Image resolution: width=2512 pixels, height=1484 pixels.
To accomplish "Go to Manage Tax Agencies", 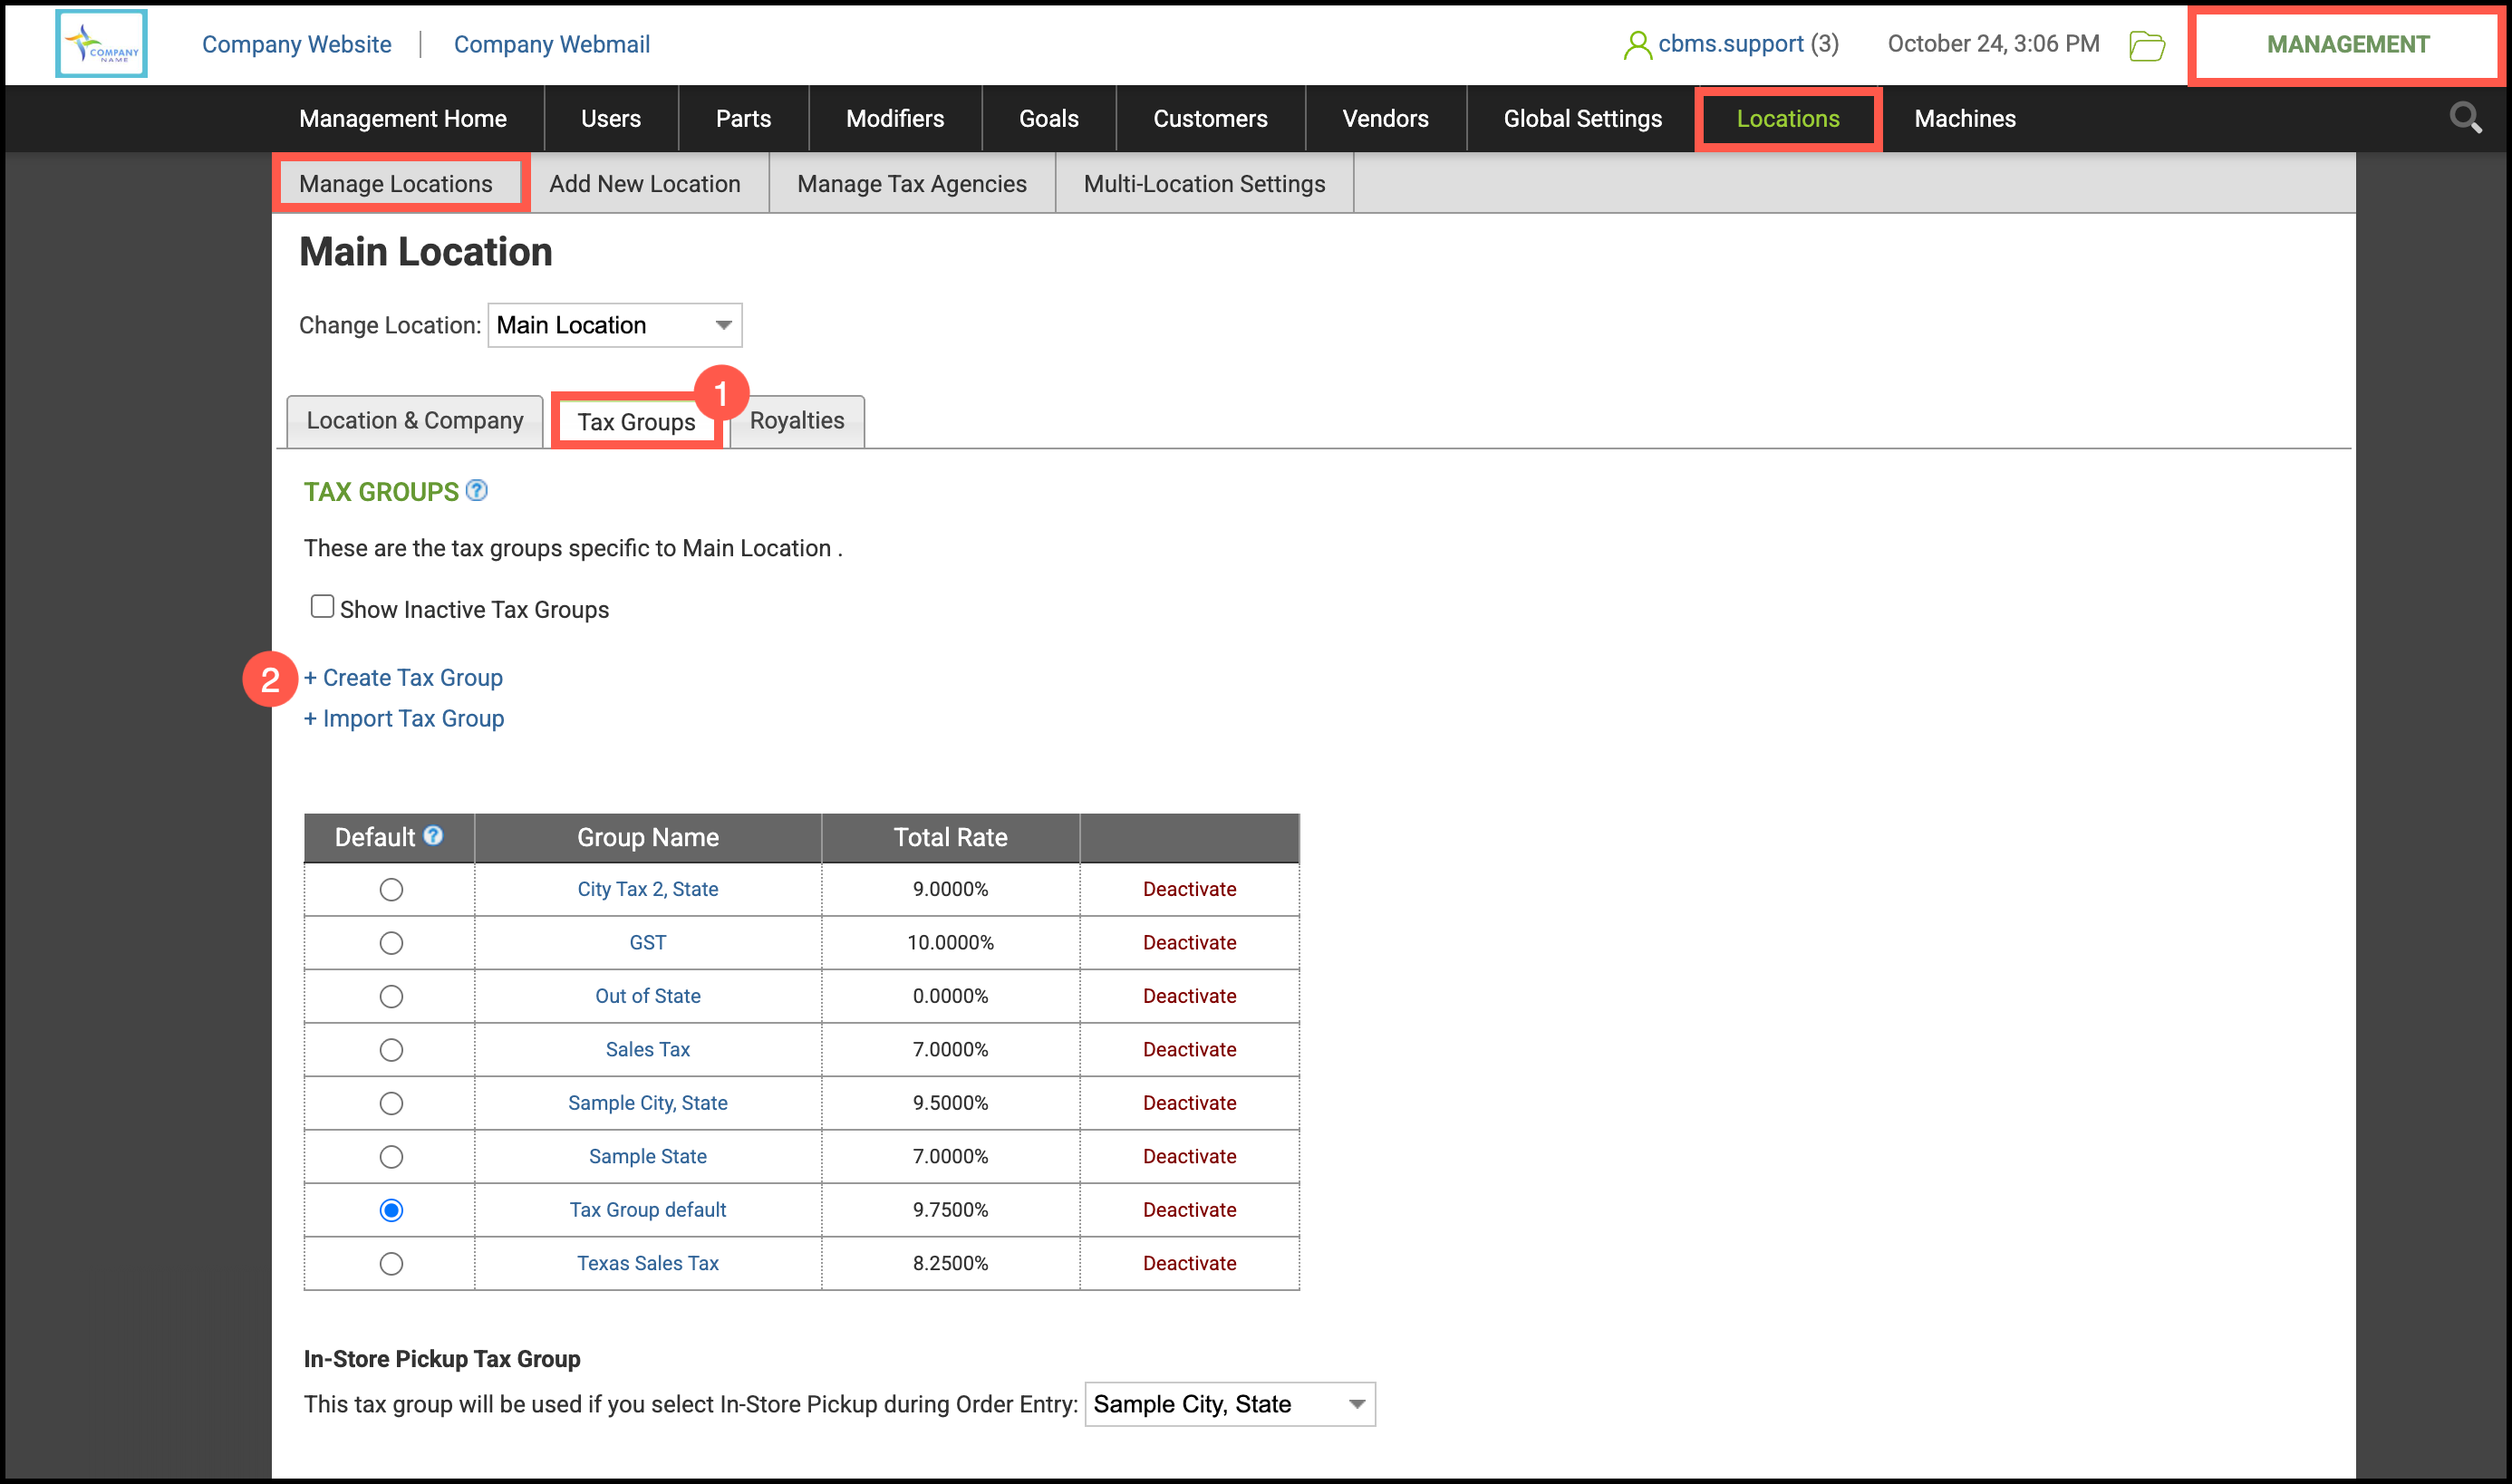I will tap(911, 184).
